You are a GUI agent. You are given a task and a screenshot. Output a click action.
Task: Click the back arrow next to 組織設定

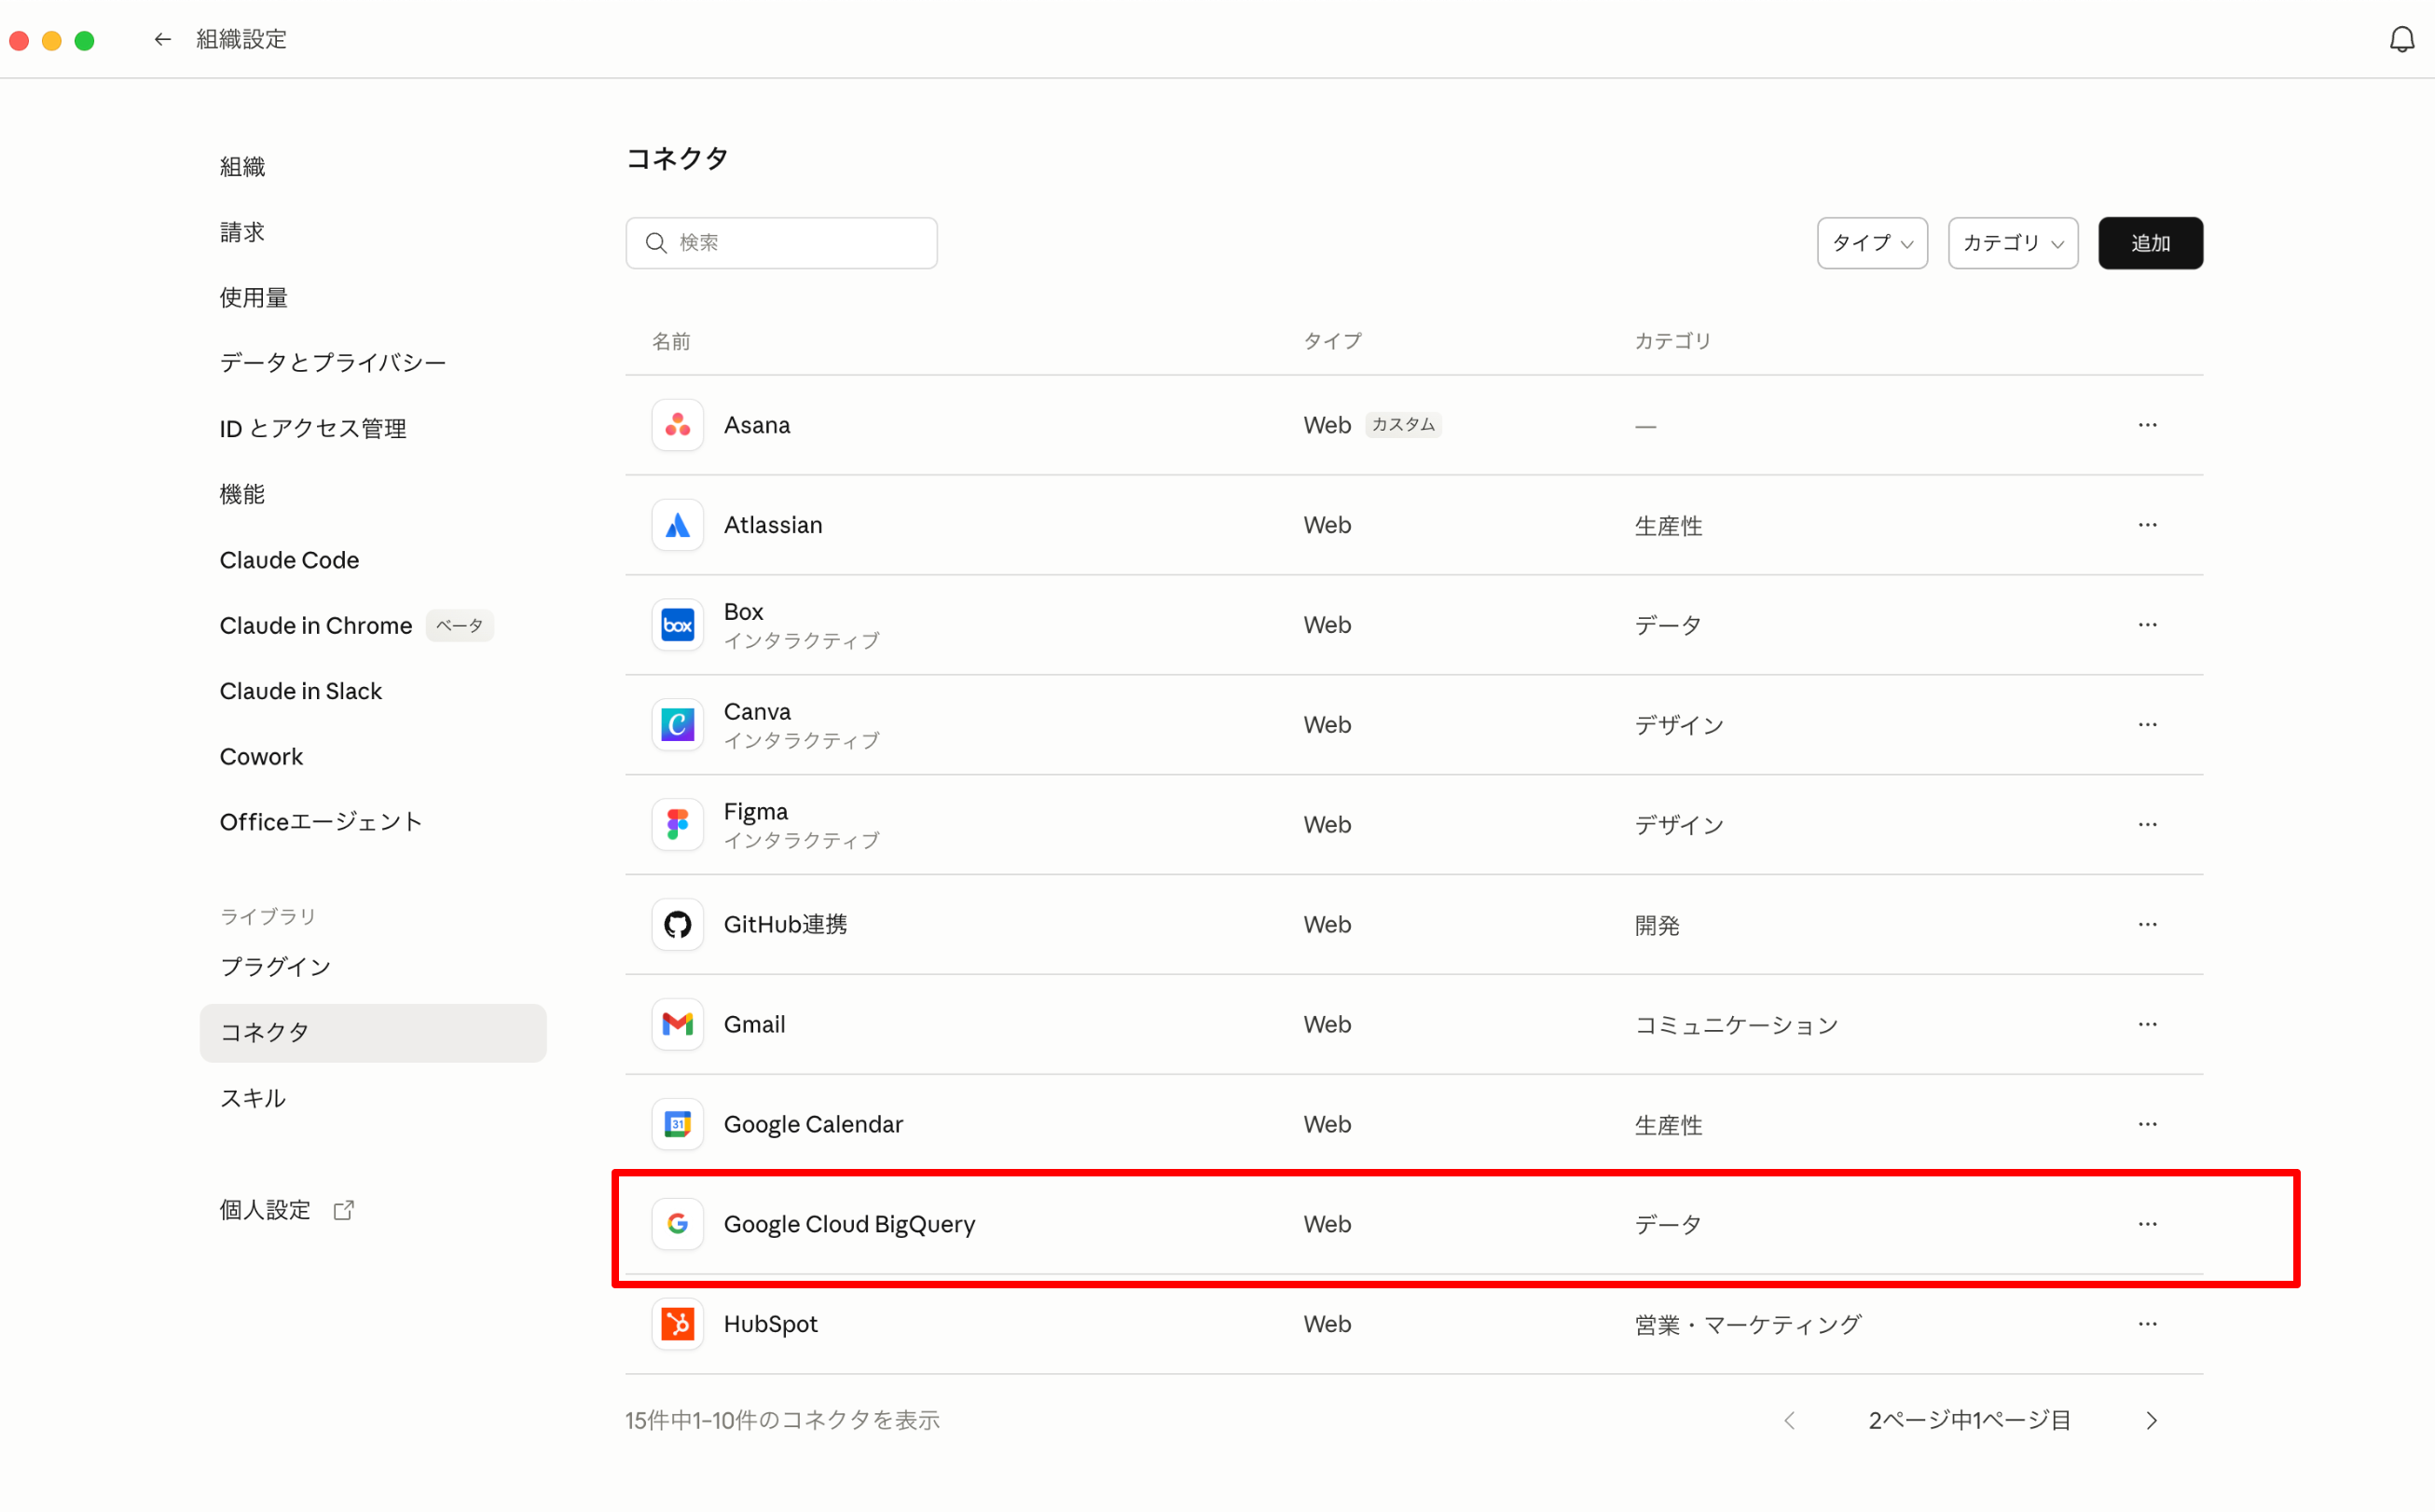coord(162,39)
